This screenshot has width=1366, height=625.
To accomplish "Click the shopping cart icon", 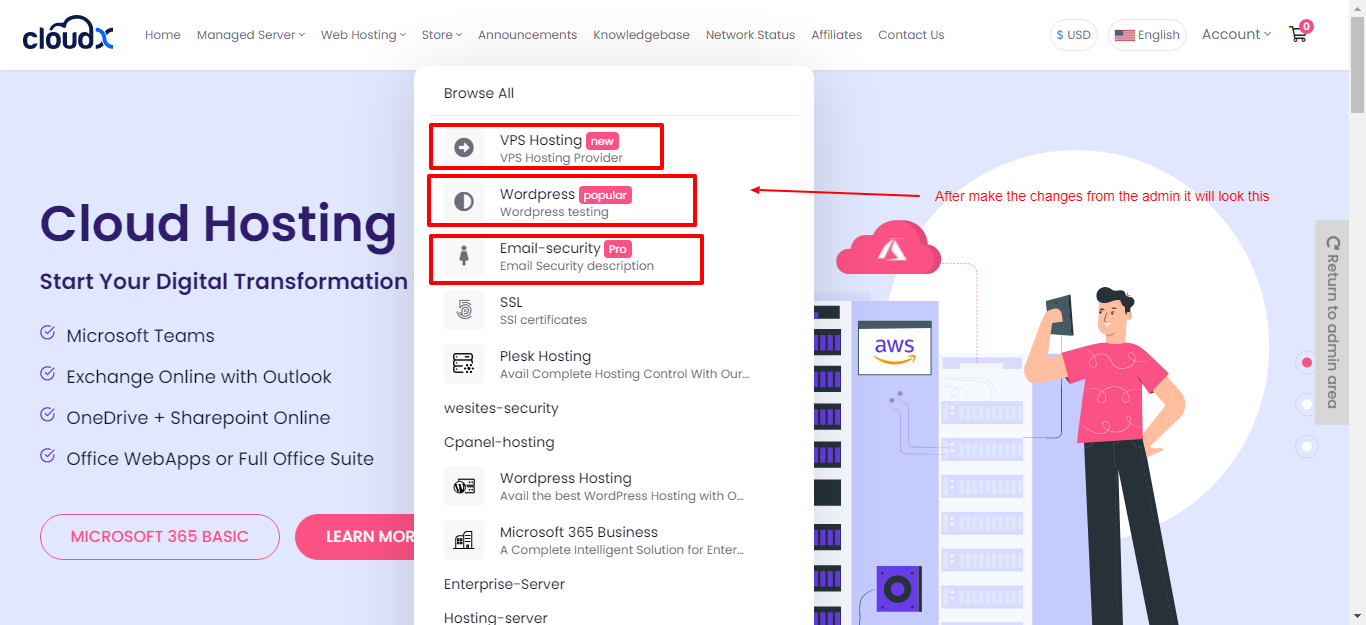I will [1298, 34].
